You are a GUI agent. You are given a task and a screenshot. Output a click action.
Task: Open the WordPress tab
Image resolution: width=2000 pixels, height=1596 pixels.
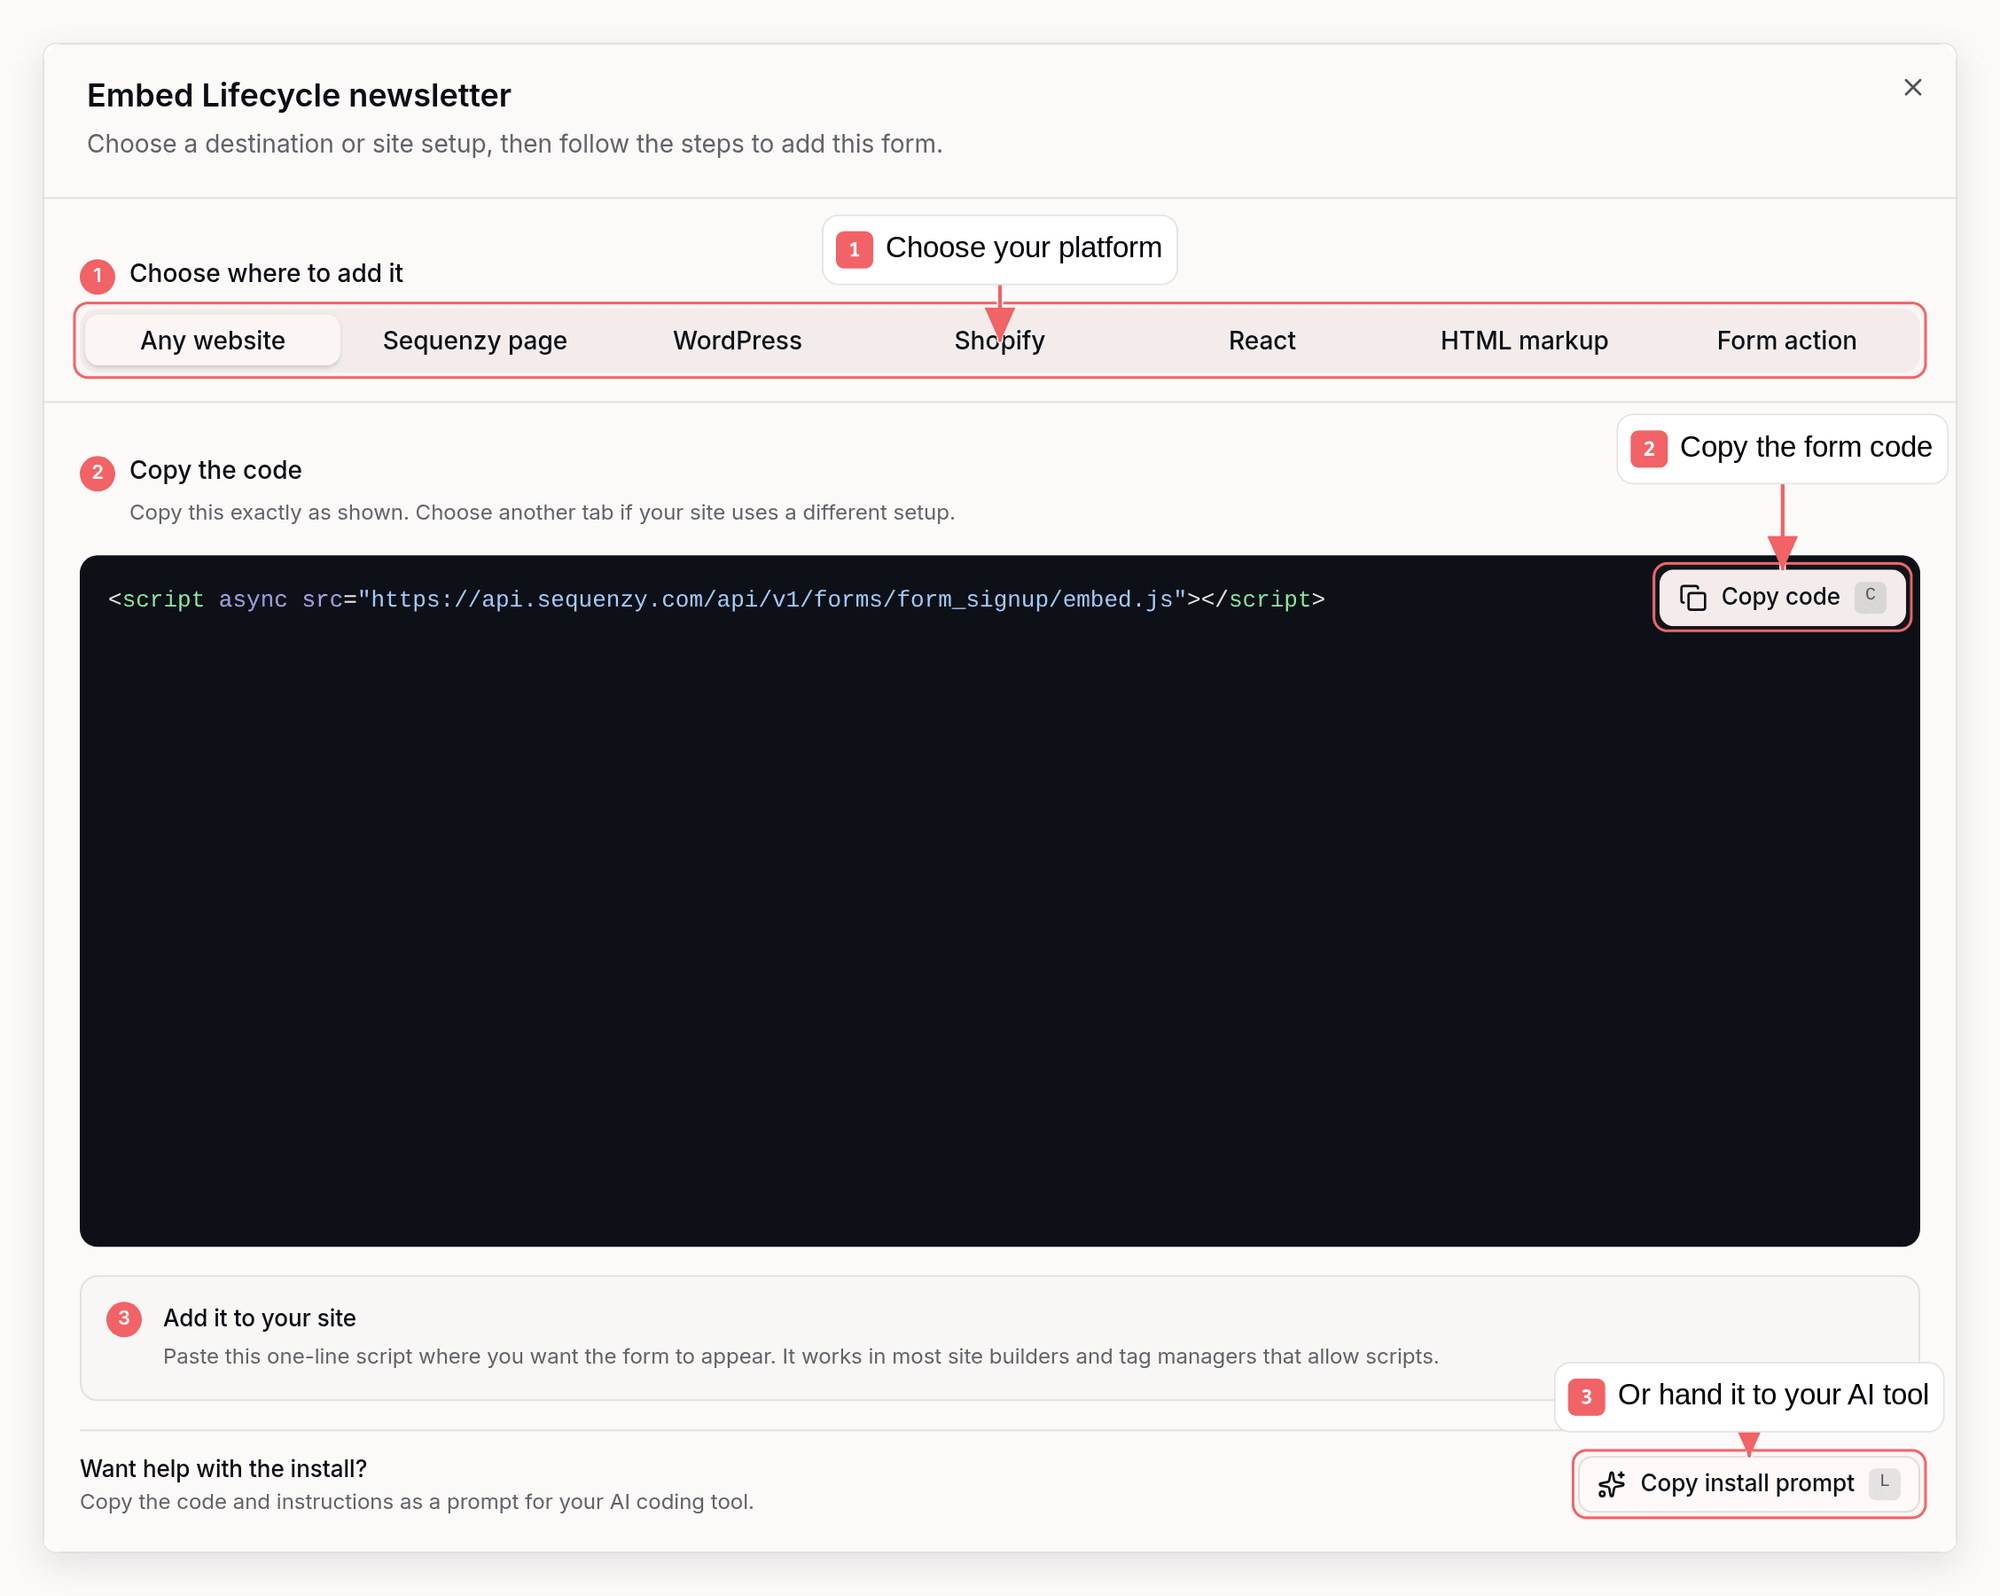pyautogui.click(x=737, y=340)
